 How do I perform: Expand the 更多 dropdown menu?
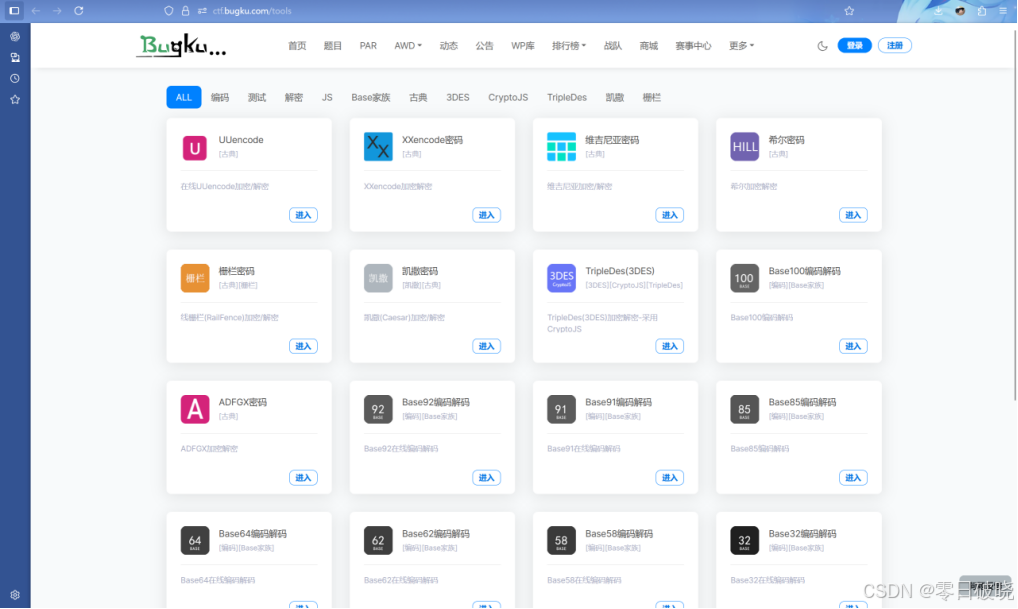click(x=741, y=45)
